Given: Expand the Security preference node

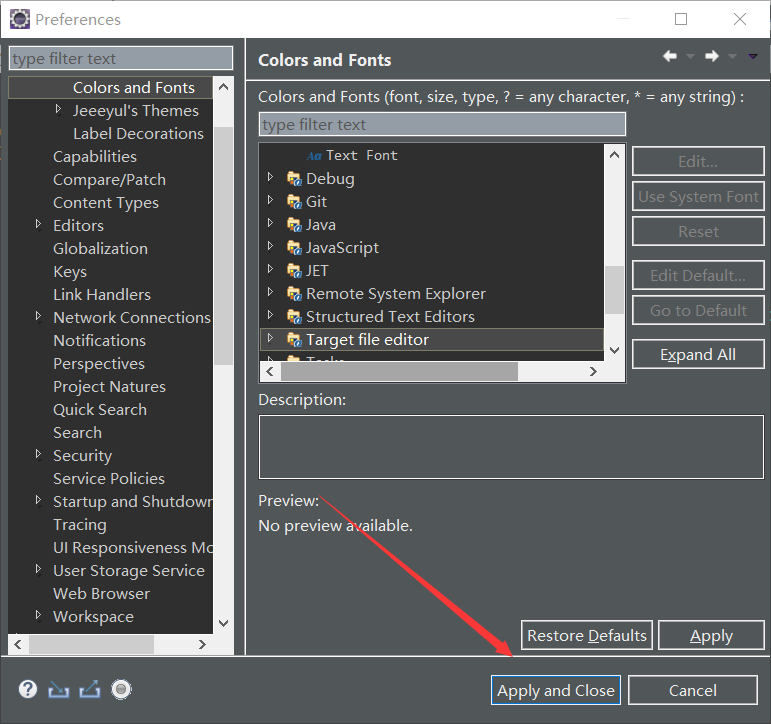Looking at the screenshot, I should (x=38, y=453).
